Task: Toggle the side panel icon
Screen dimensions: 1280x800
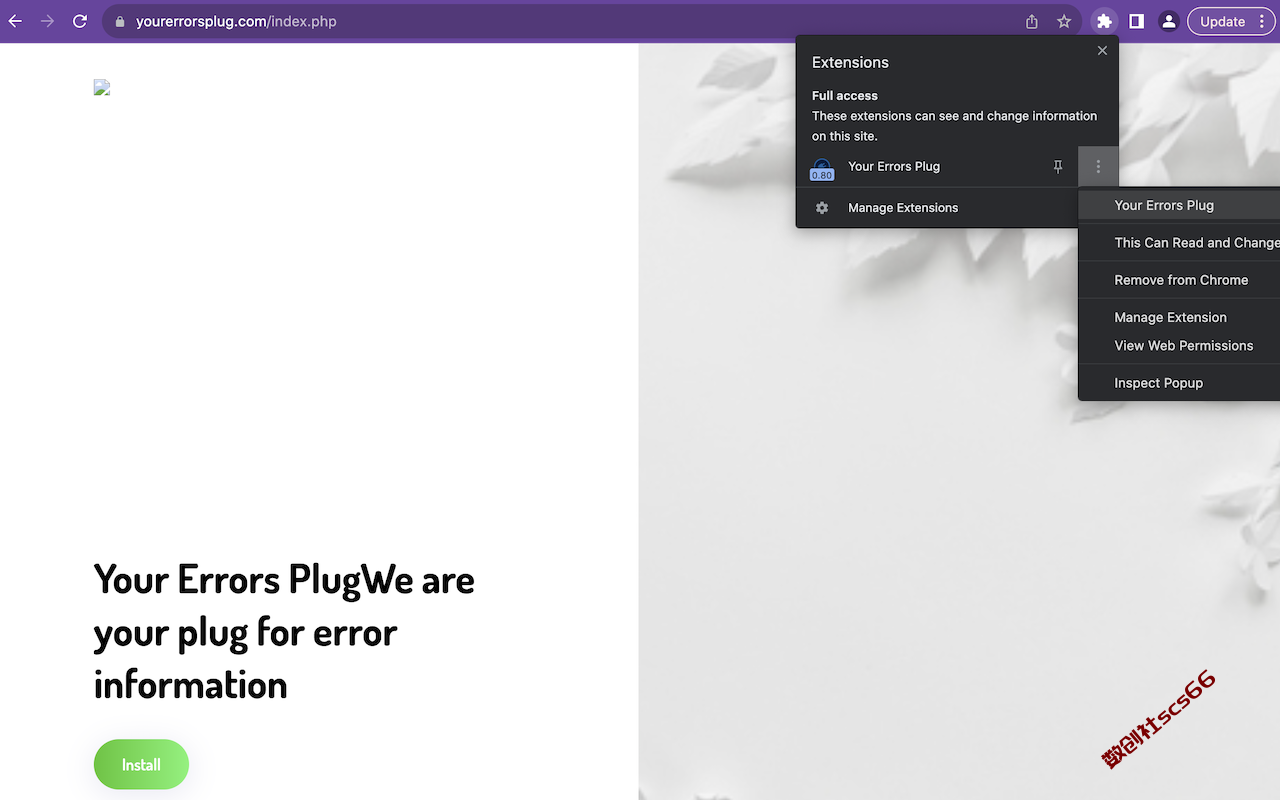Action: click(1136, 21)
